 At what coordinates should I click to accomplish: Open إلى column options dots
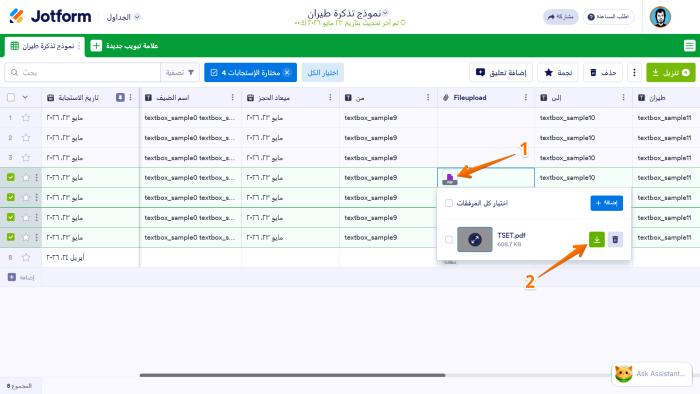pyautogui.click(x=623, y=97)
